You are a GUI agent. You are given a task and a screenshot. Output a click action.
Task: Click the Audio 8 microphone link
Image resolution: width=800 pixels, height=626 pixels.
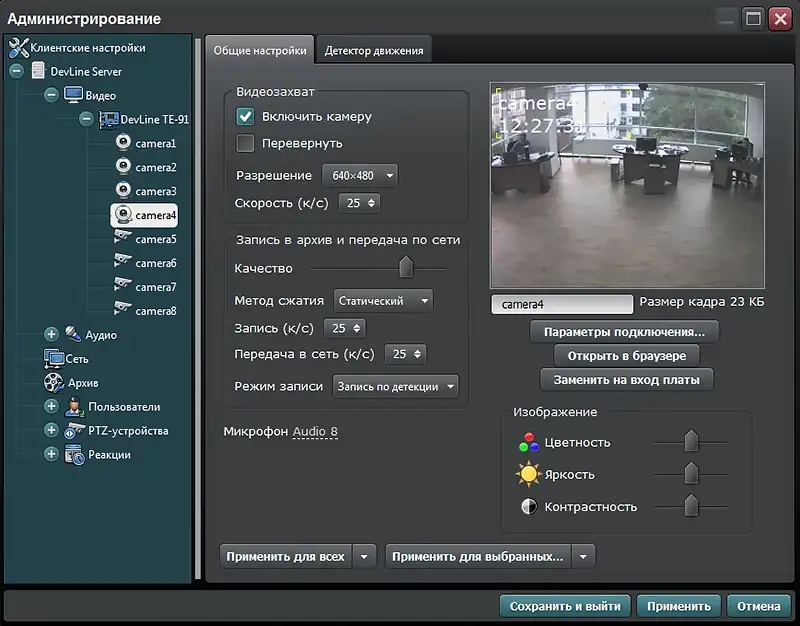tap(315, 432)
